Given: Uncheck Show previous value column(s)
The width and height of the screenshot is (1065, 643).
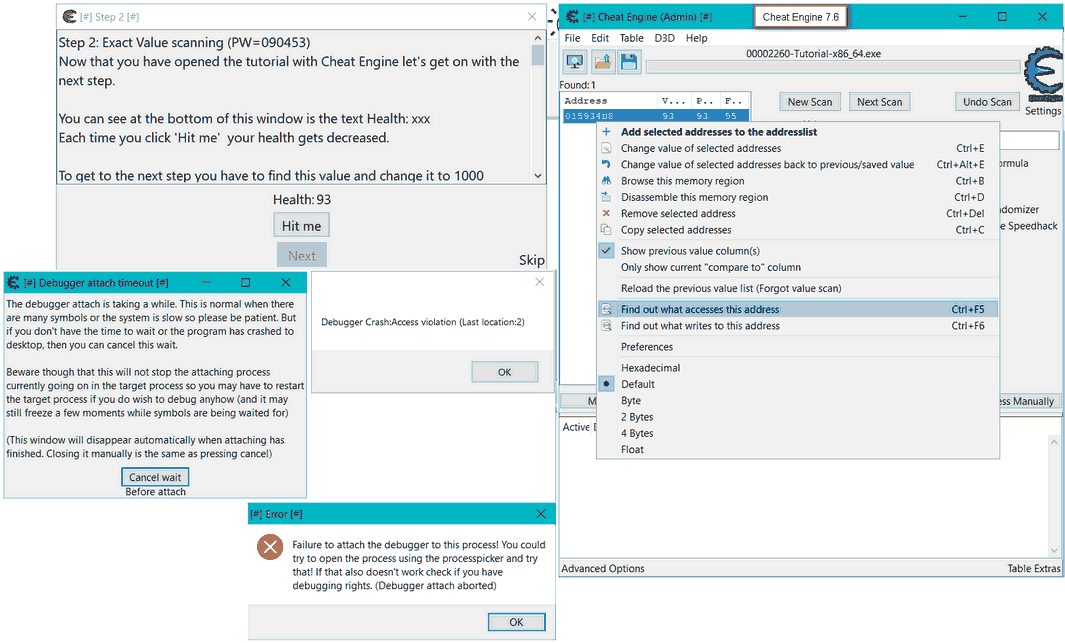Looking at the screenshot, I should (x=606, y=250).
